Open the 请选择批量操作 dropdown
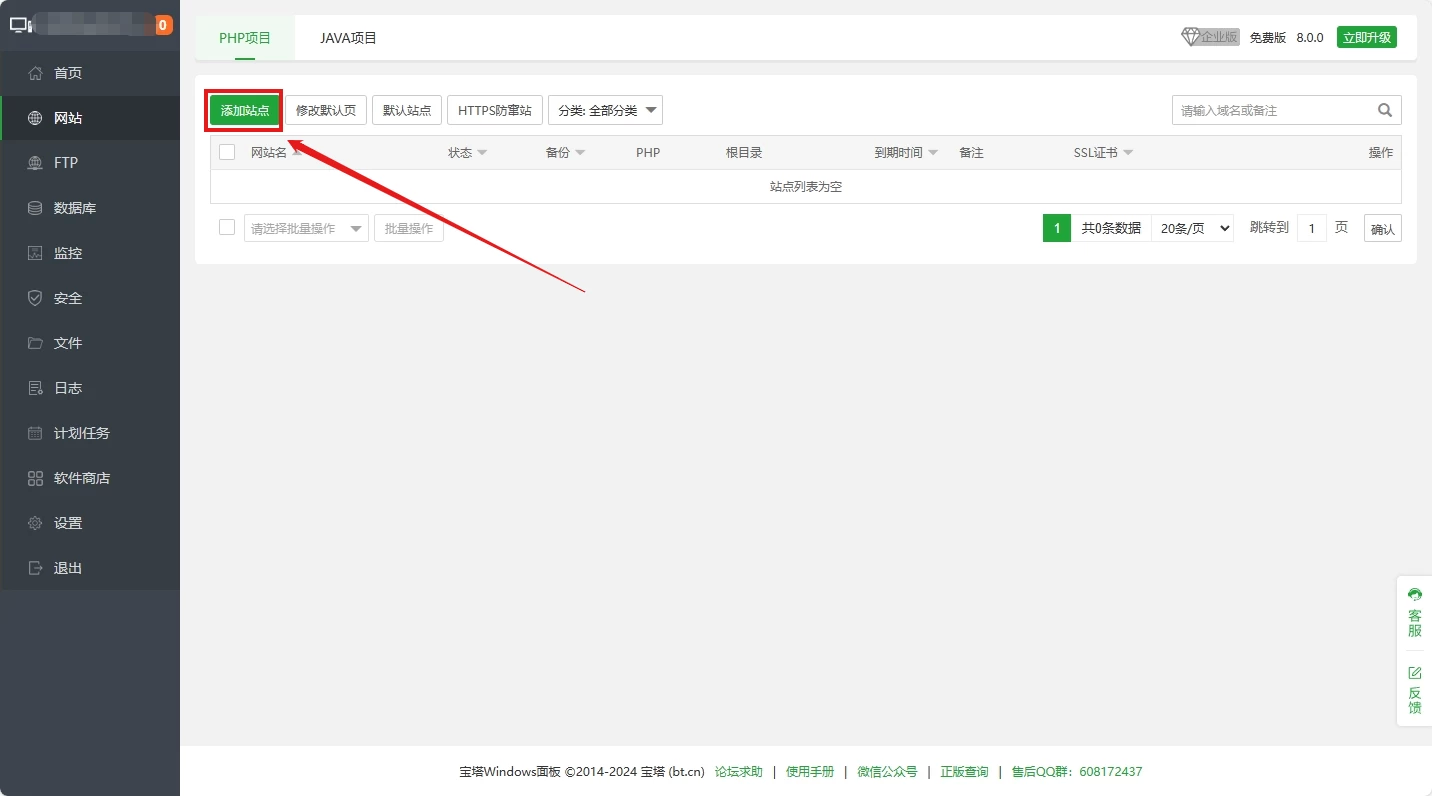The height and width of the screenshot is (796, 1432). click(306, 228)
